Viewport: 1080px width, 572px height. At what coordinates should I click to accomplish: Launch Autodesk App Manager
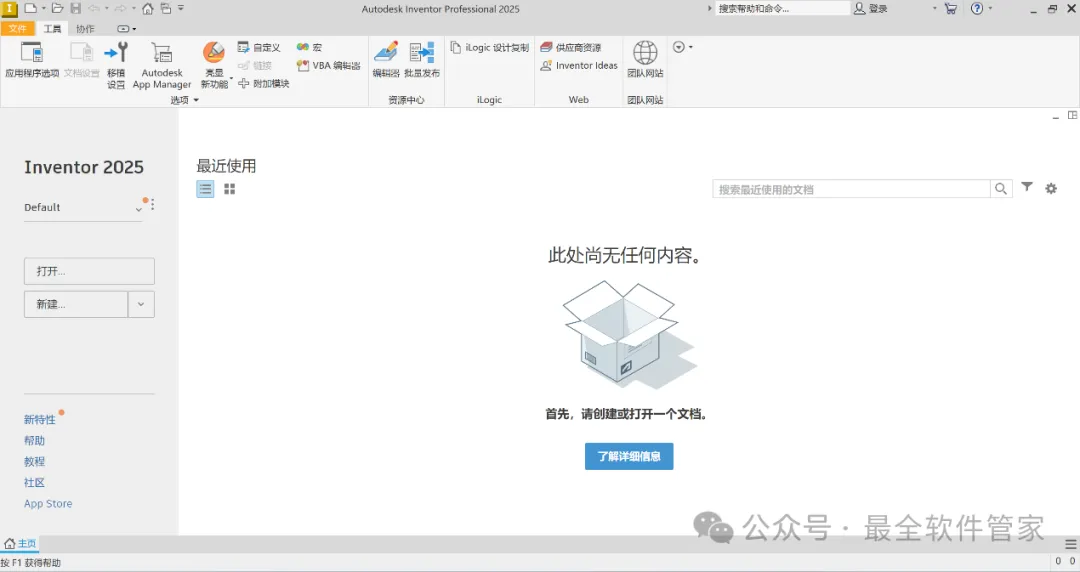coord(162,65)
